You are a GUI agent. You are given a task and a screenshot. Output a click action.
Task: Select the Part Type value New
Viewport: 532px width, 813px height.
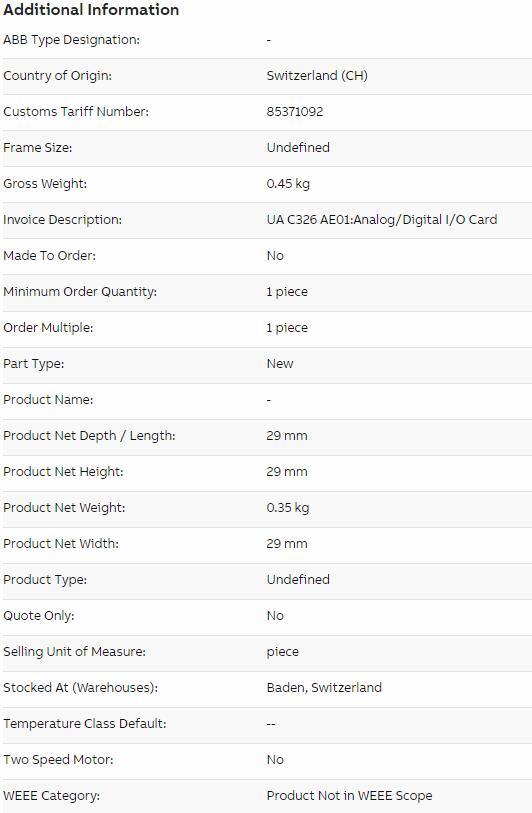(279, 363)
